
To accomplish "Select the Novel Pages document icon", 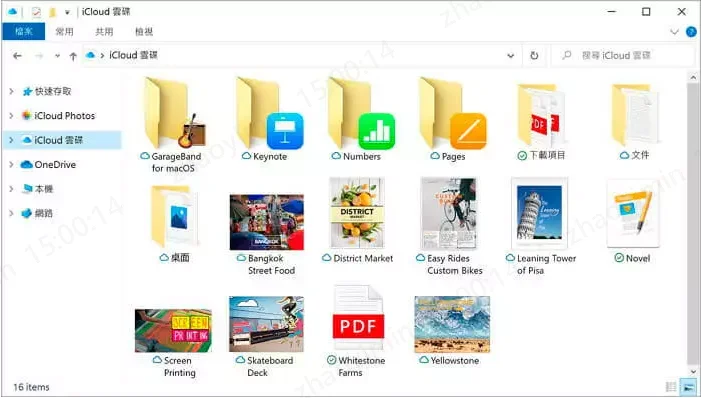I will click(x=633, y=214).
